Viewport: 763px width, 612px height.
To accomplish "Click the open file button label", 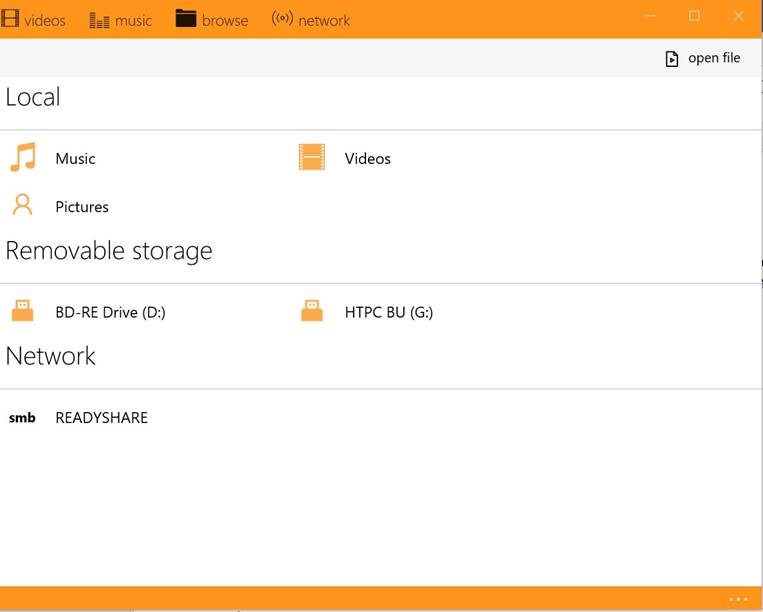I will (x=714, y=58).
